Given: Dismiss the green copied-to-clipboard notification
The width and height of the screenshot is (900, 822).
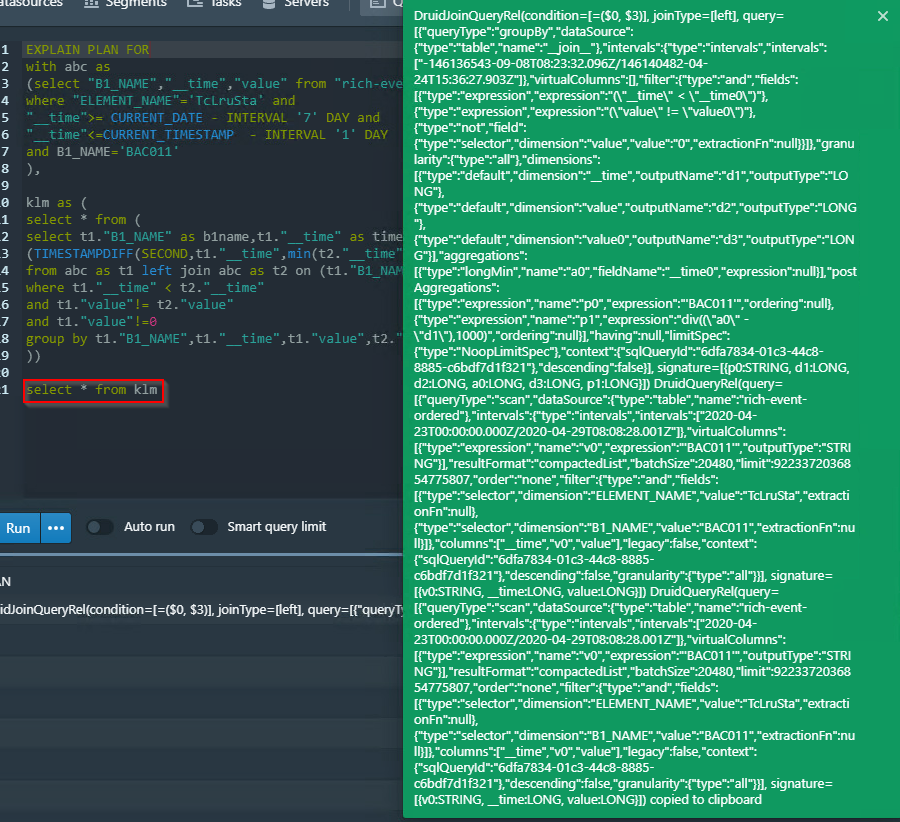Looking at the screenshot, I should [883, 16].
